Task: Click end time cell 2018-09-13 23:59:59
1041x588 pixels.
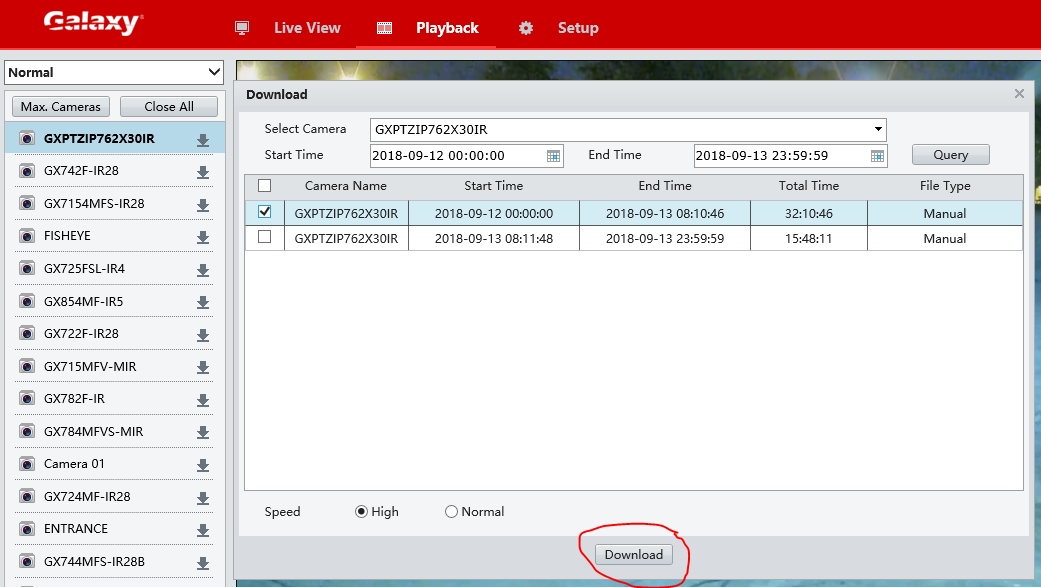Action: [665, 238]
